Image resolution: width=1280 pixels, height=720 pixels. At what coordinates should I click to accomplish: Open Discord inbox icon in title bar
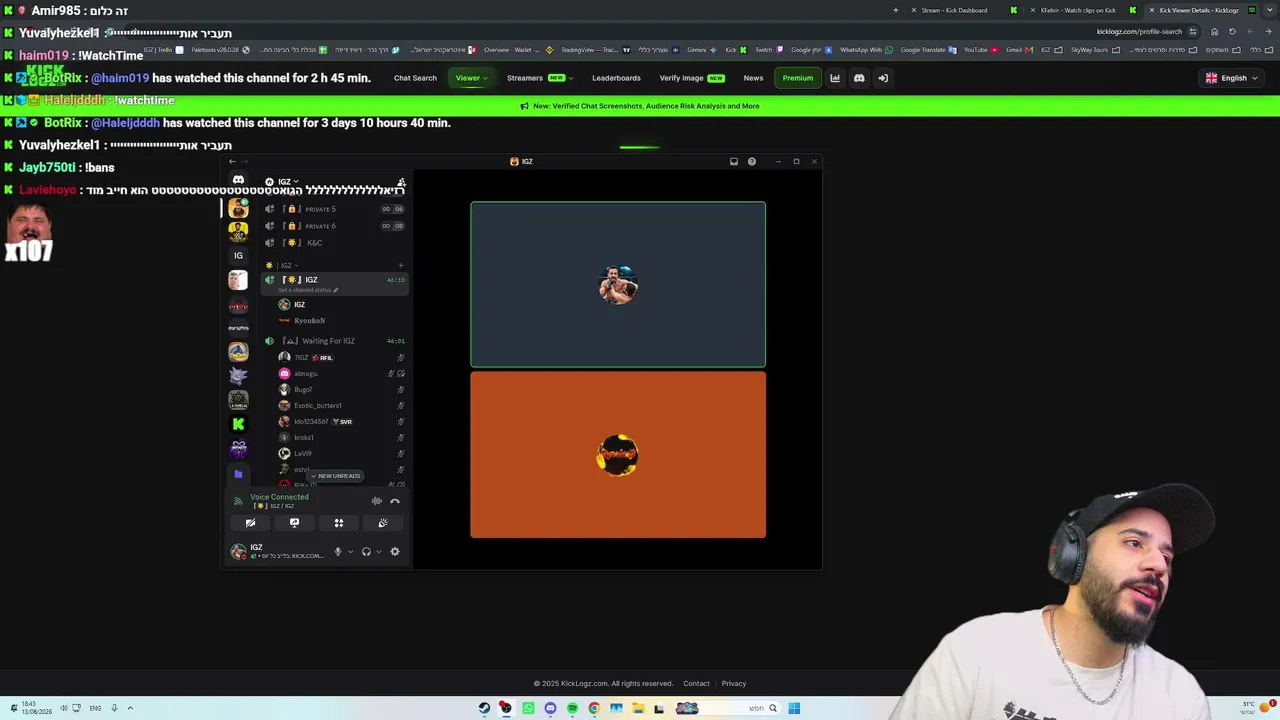(734, 161)
